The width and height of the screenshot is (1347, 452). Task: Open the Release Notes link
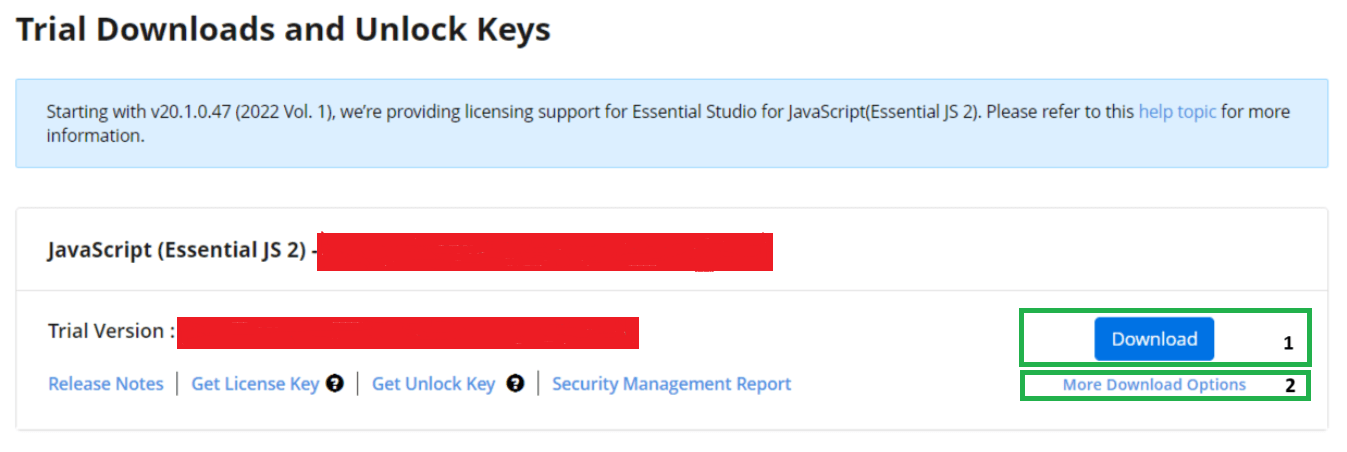tap(106, 384)
